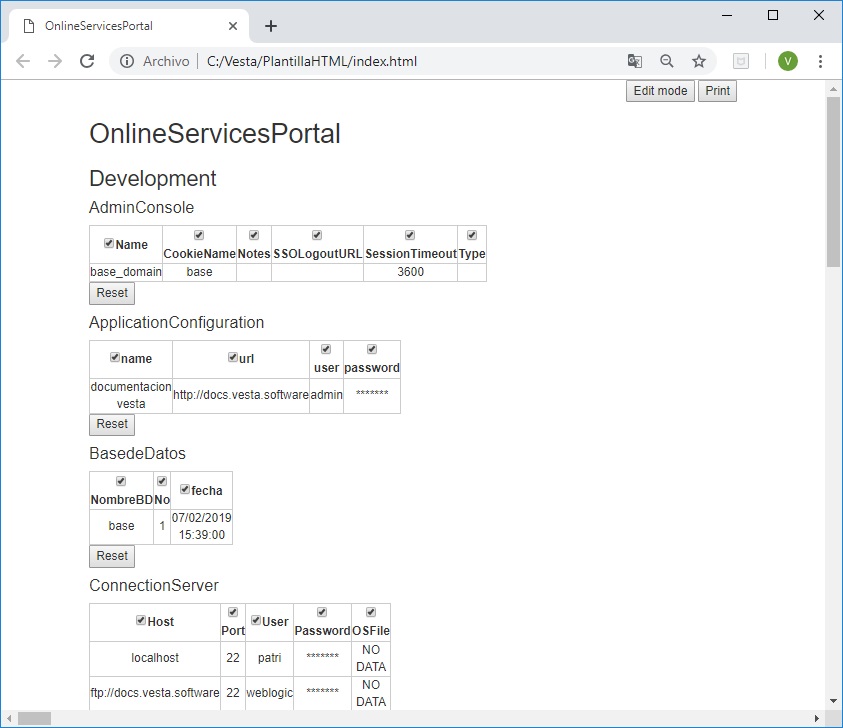Click the site information icon

pyautogui.click(x=127, y=61)
